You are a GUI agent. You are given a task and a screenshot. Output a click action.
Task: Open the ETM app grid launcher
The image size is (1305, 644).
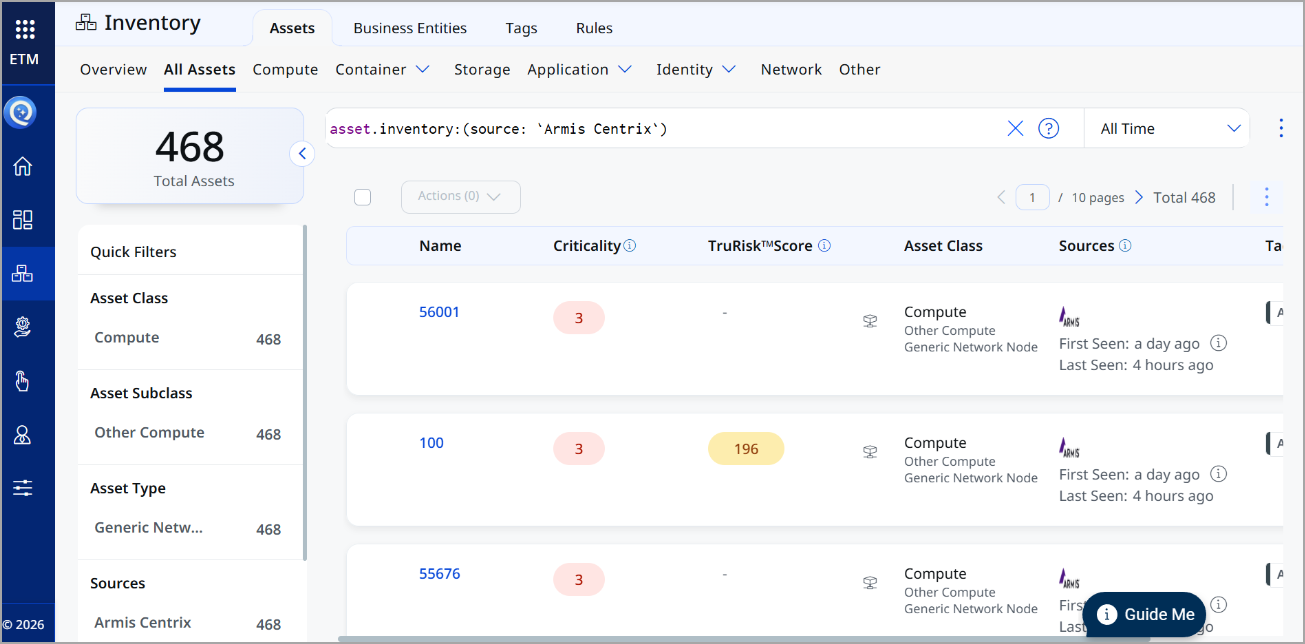pyautogui.click(x=25, y=30)
